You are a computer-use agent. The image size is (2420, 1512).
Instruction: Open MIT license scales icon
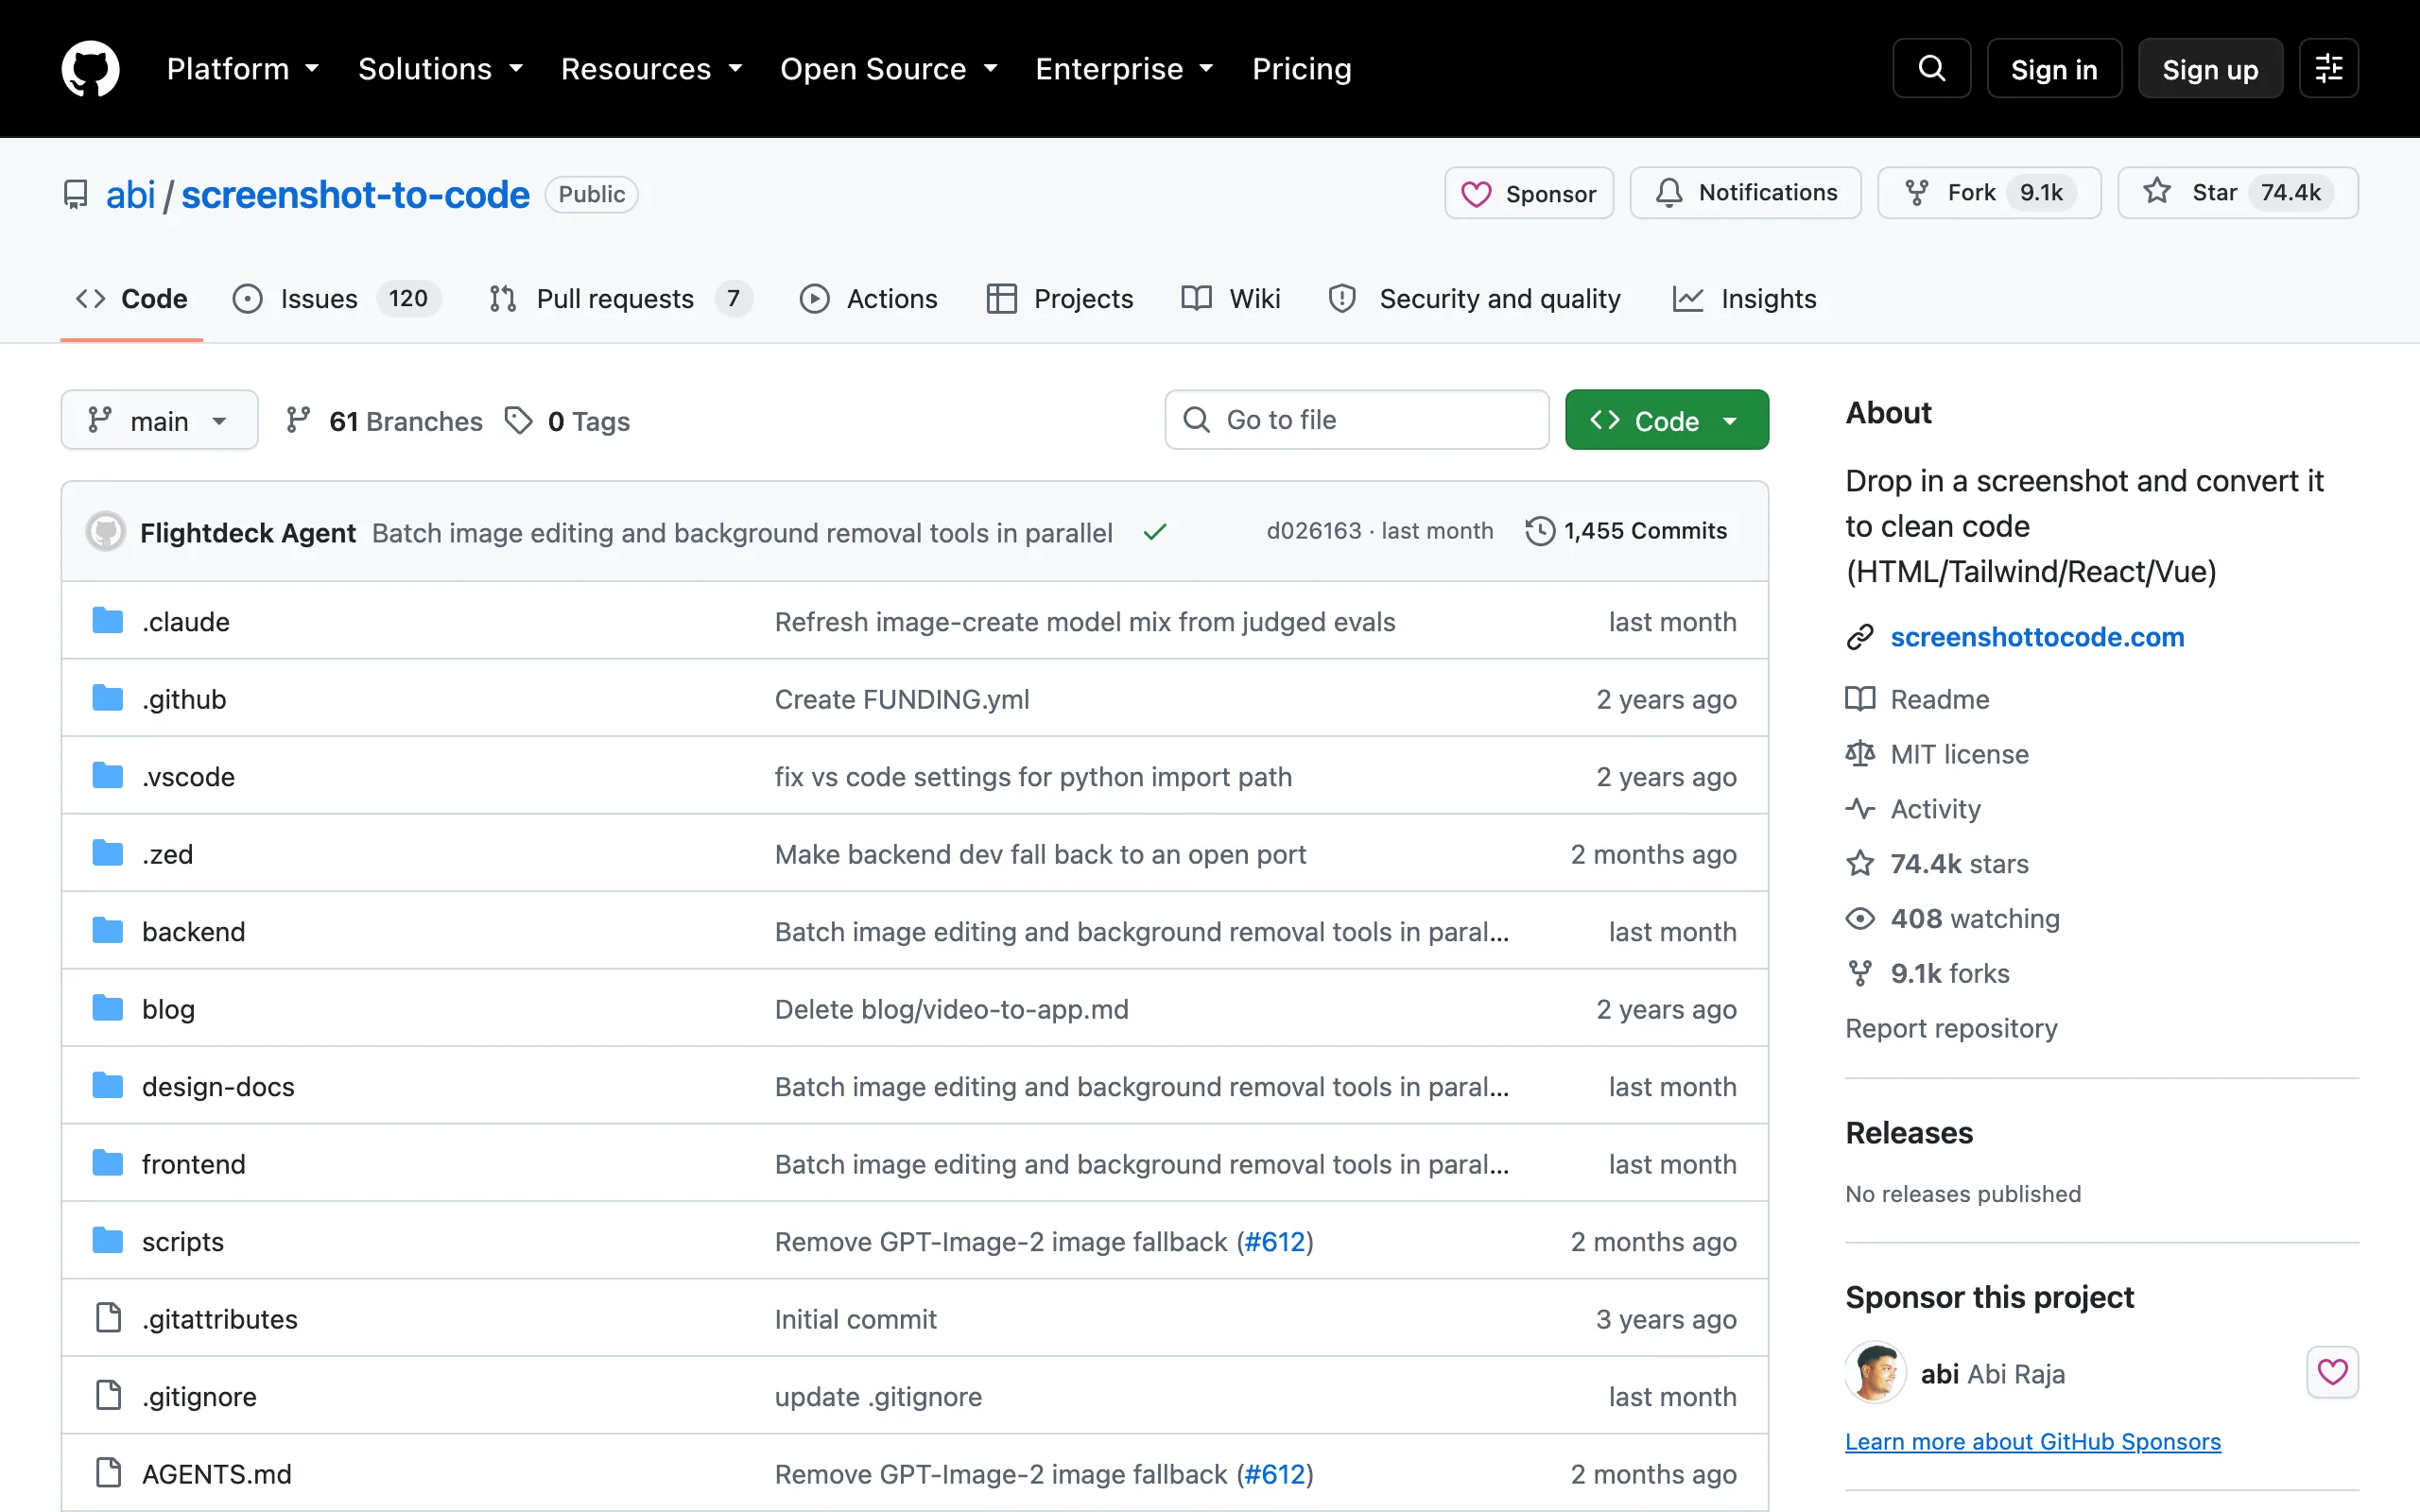coord(1860,754)
